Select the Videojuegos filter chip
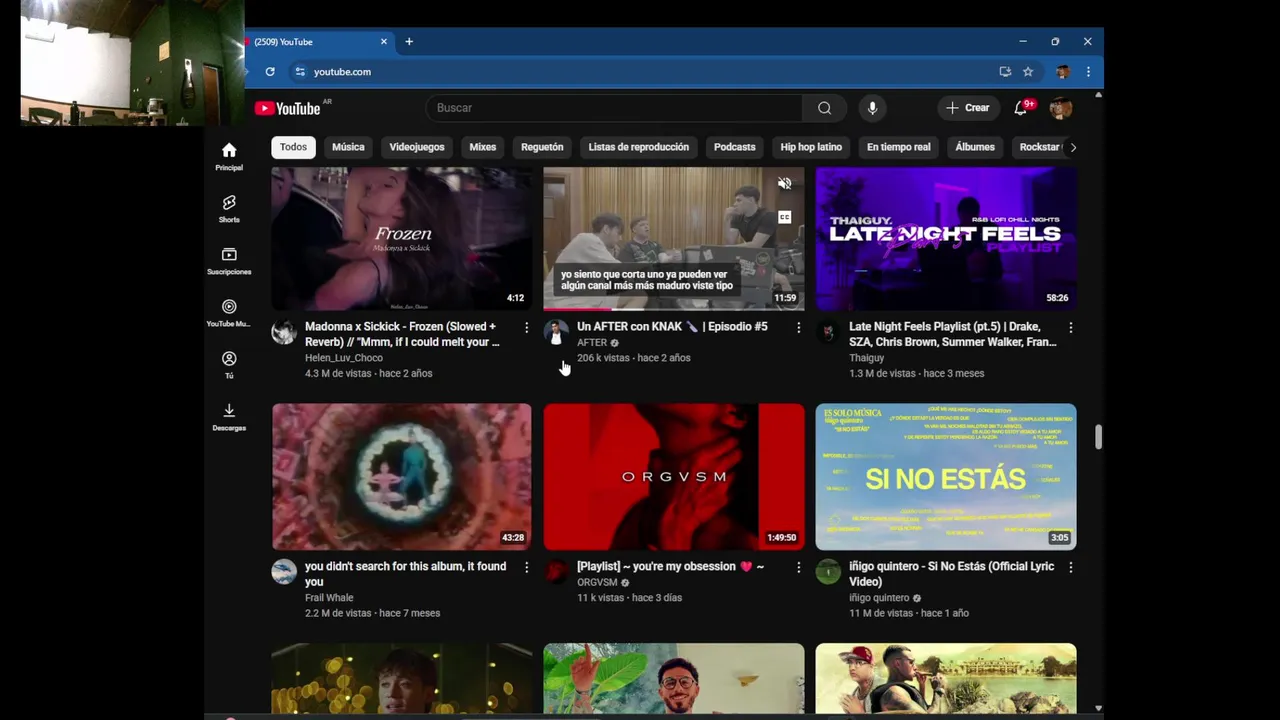The height and width of the screenshot is (720, 1280). tap(417, 147)
